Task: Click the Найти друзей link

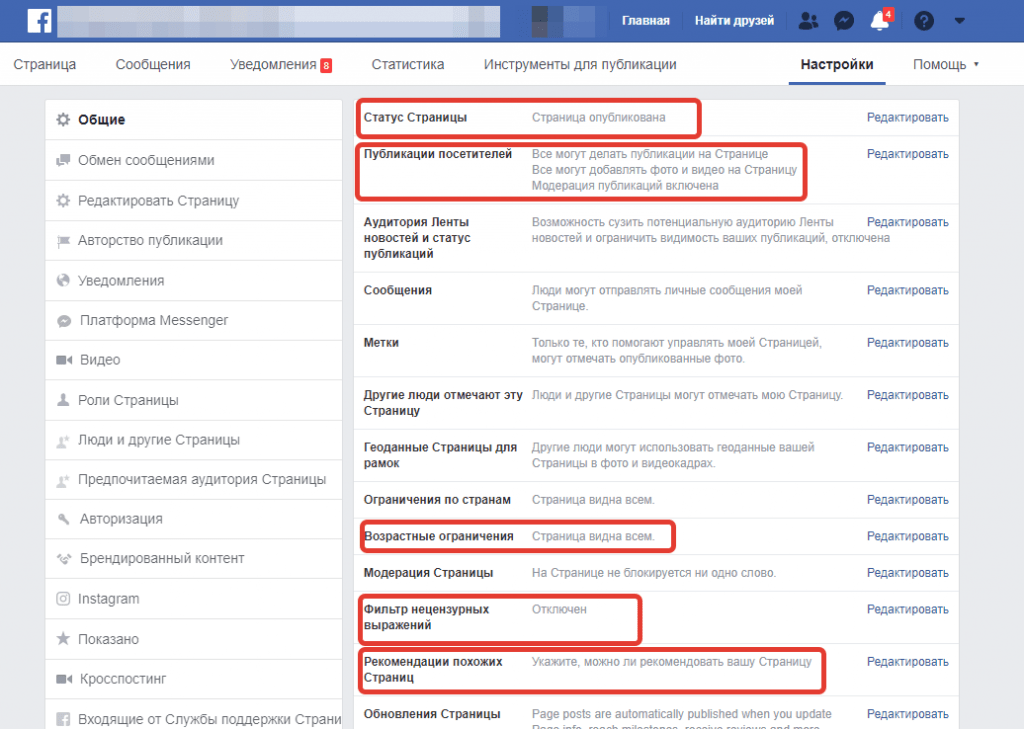Action: point(734,21)
